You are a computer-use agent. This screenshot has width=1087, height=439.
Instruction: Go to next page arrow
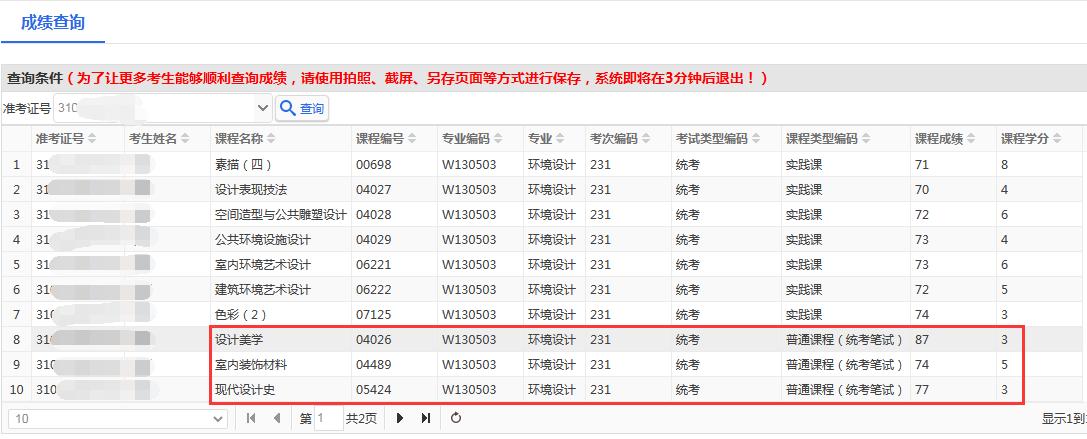click(399, 418)
